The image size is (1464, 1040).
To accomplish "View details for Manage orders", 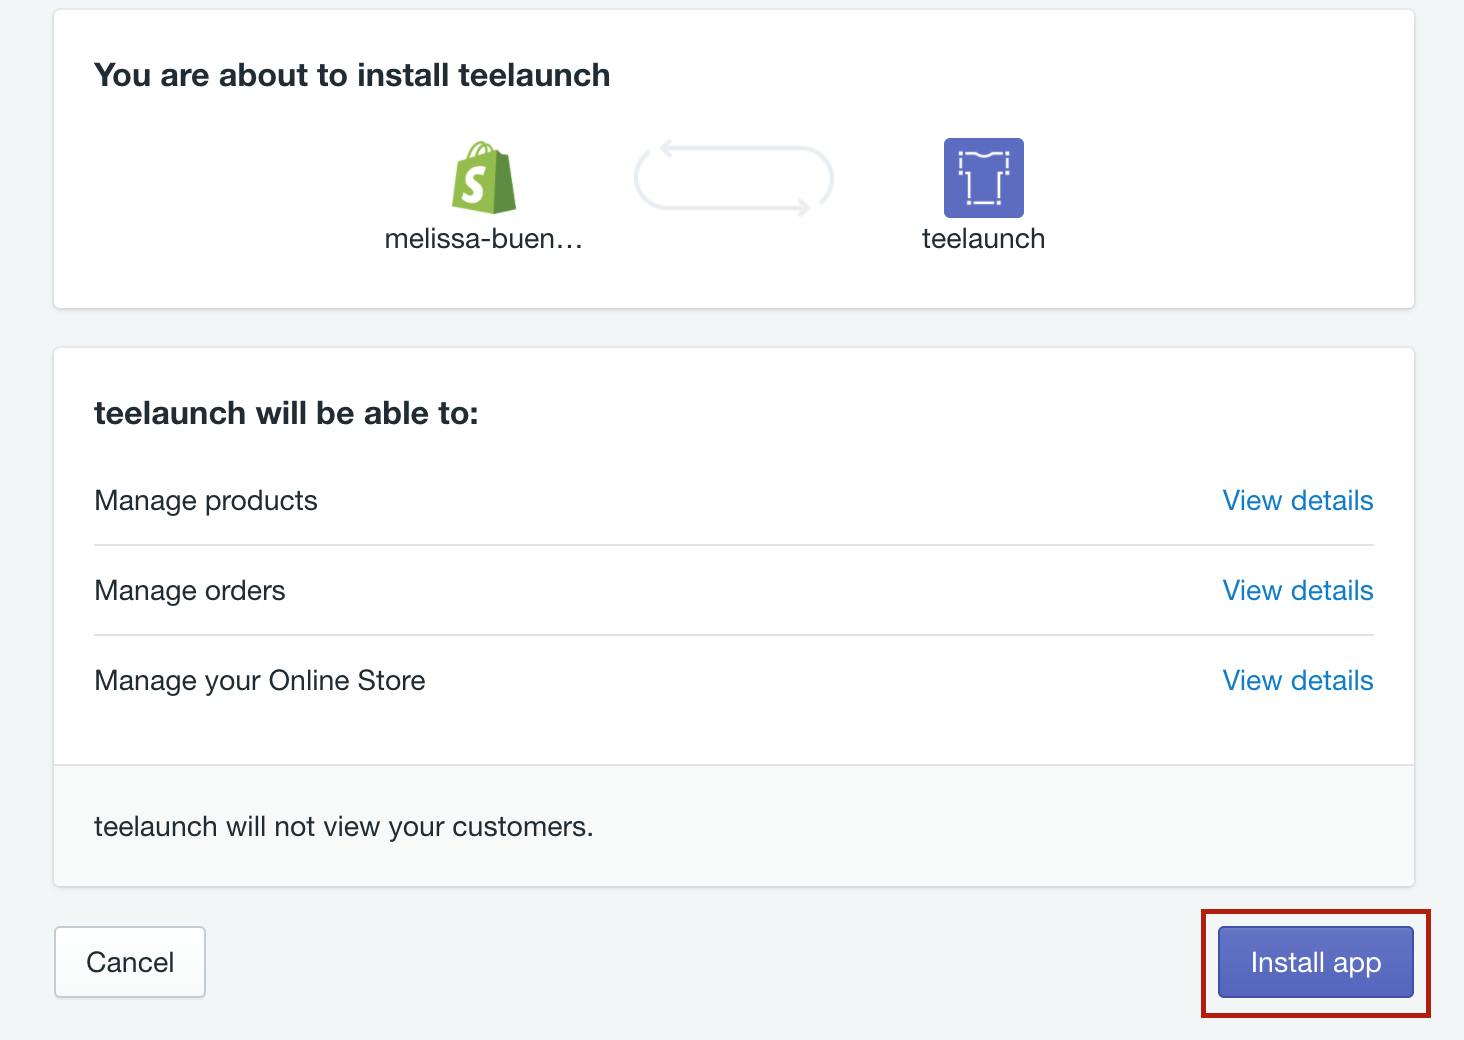I will coord(1298,590).
